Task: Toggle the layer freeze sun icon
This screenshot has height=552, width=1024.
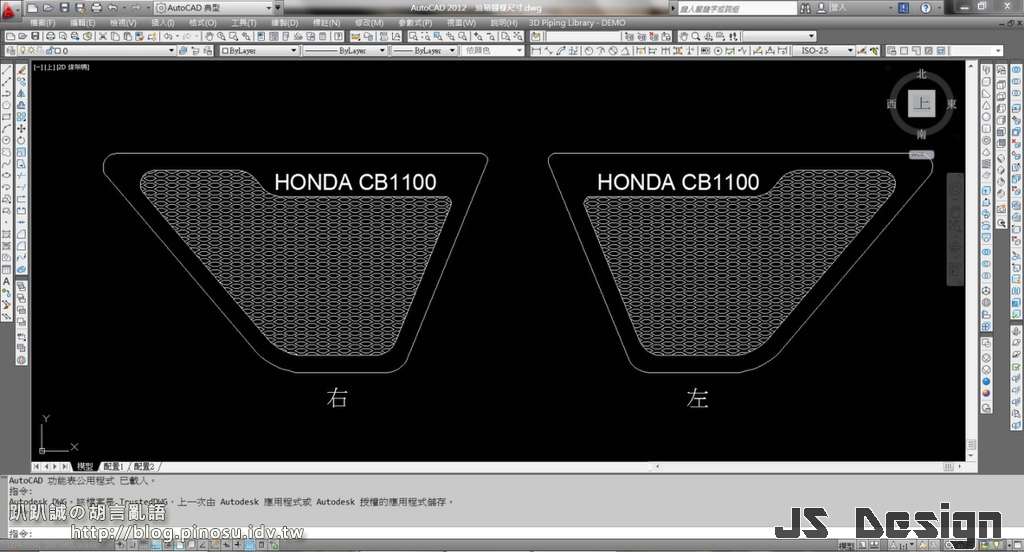Action: 32,50
